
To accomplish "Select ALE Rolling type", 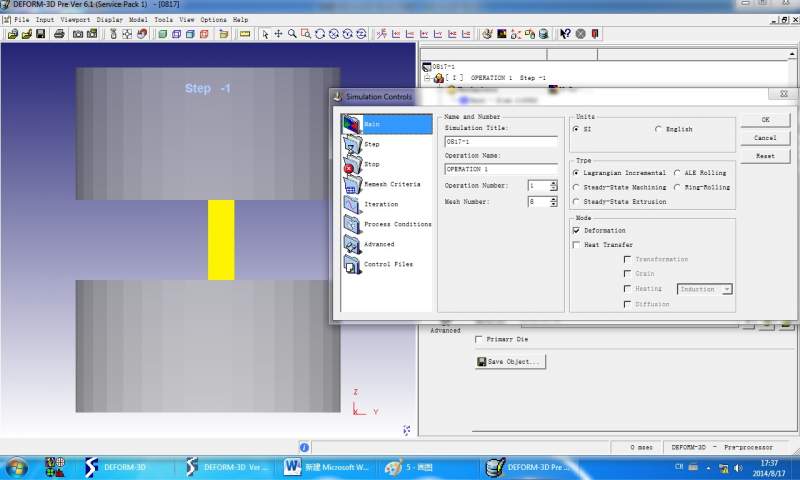I will (x=677, y=173).
